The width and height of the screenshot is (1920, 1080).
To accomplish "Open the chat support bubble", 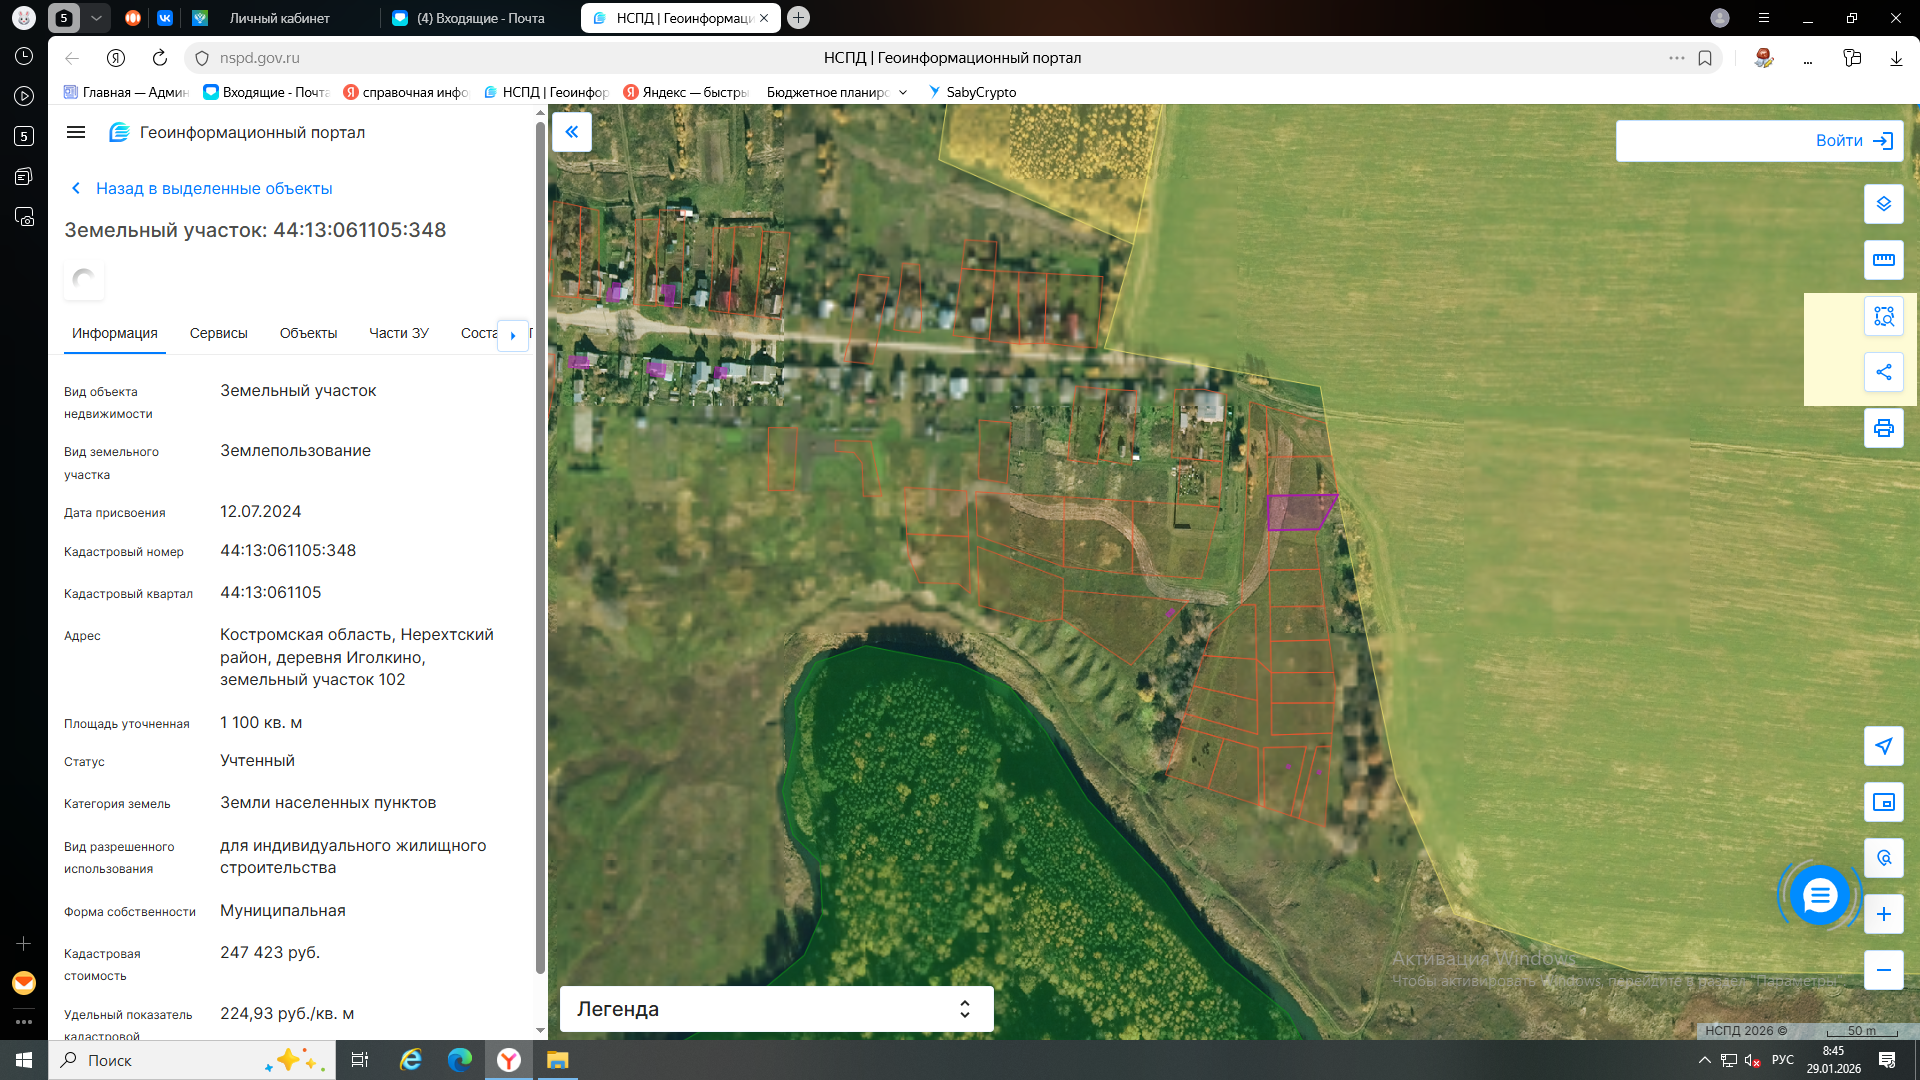I will (x=1819, y=895).
